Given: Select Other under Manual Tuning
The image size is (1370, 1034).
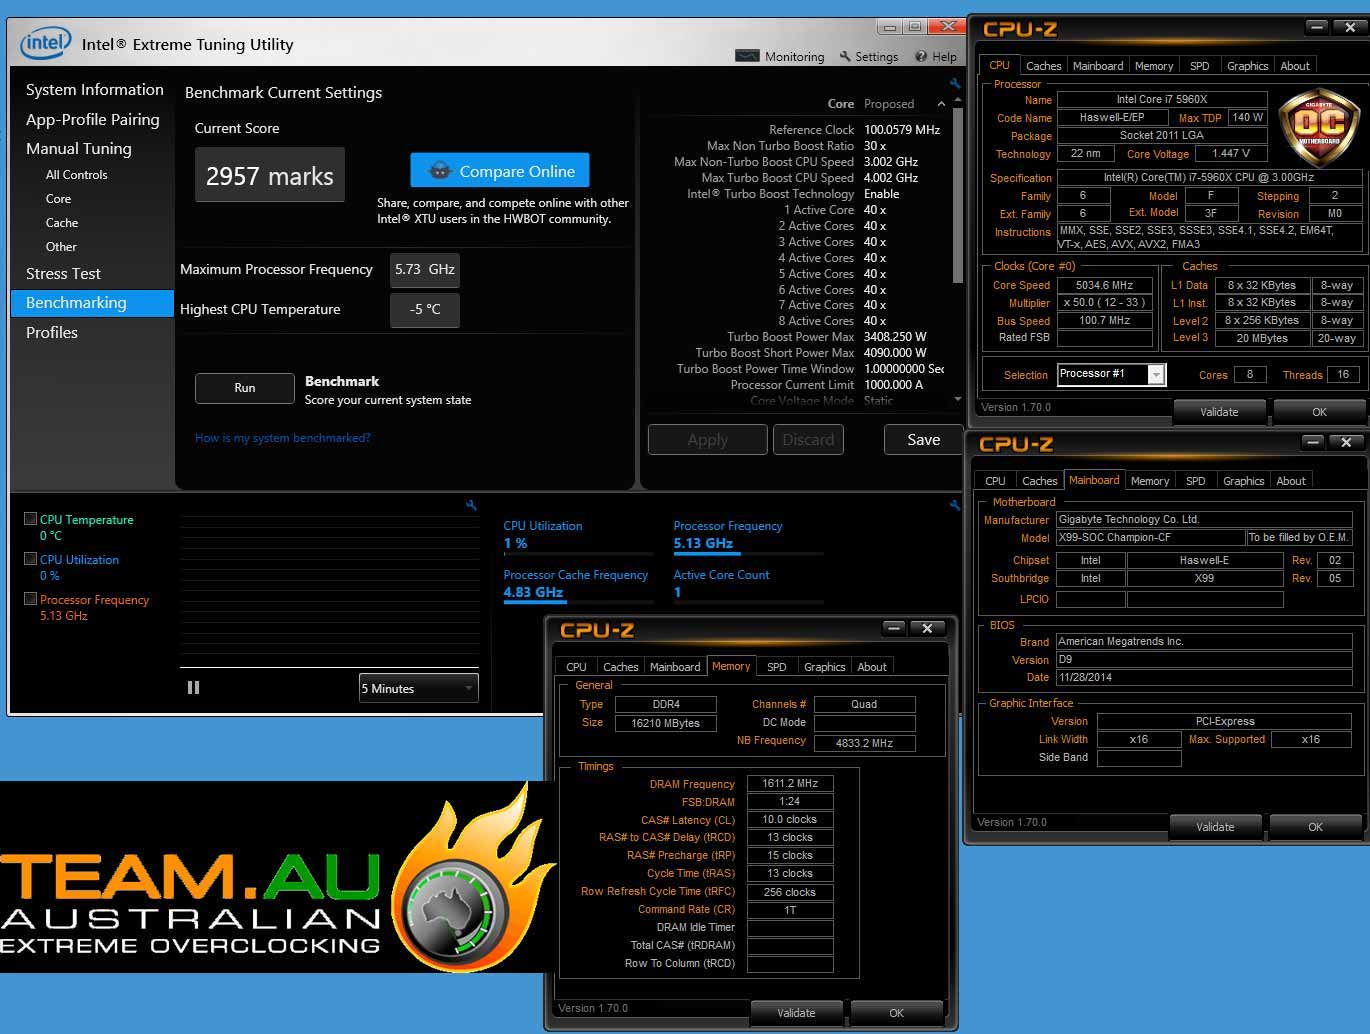Looking at the screenshot, I should (x=60, y=247).
